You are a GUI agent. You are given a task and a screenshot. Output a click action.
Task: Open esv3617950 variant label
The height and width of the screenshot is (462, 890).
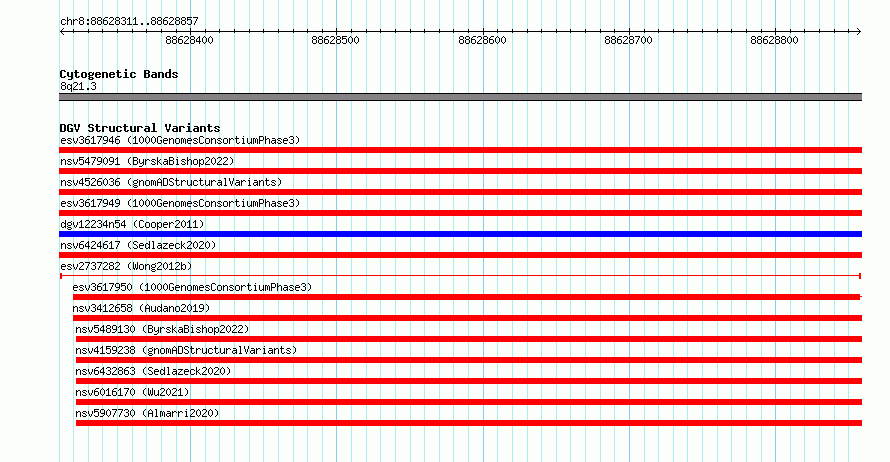pos(192,287)
